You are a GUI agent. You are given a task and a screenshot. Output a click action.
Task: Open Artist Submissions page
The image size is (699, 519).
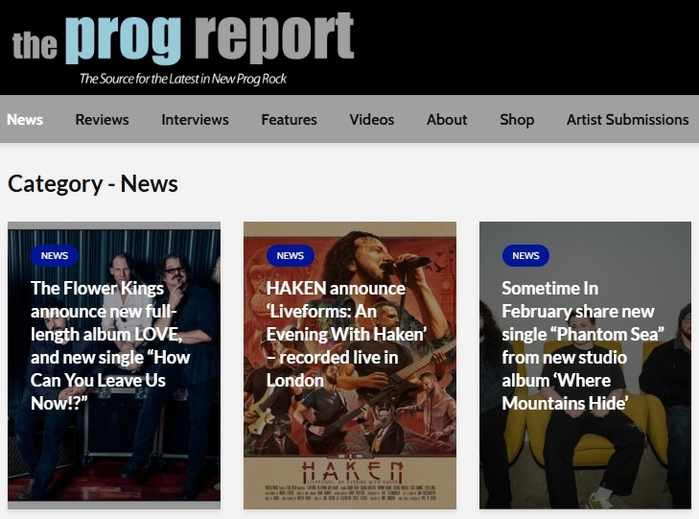coord(627,119)
